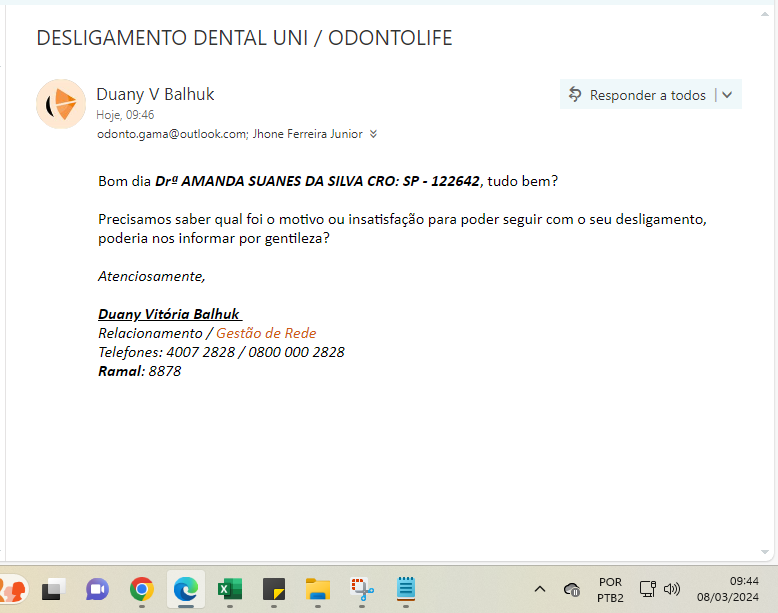The image size is (778, 613).
Task: Open the Teams chat camera icon
Action: tap(97, 589)
